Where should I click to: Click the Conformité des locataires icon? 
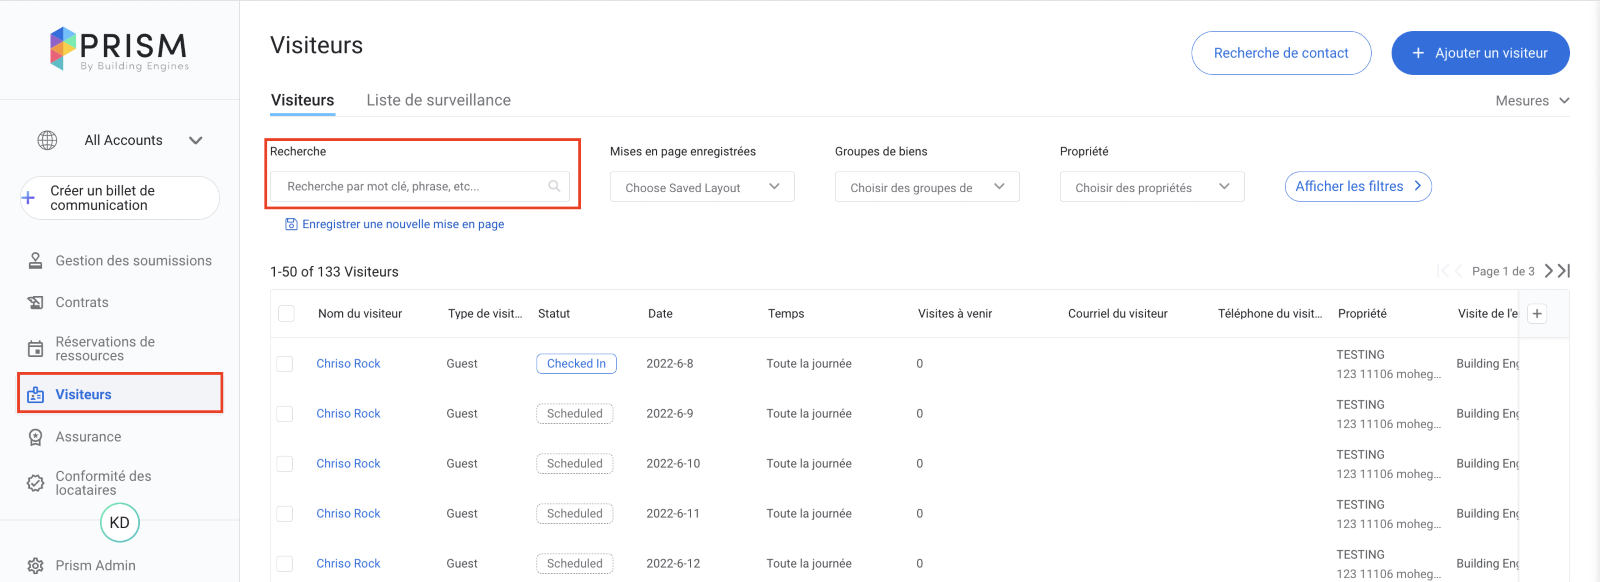click(x=35, y=483)
